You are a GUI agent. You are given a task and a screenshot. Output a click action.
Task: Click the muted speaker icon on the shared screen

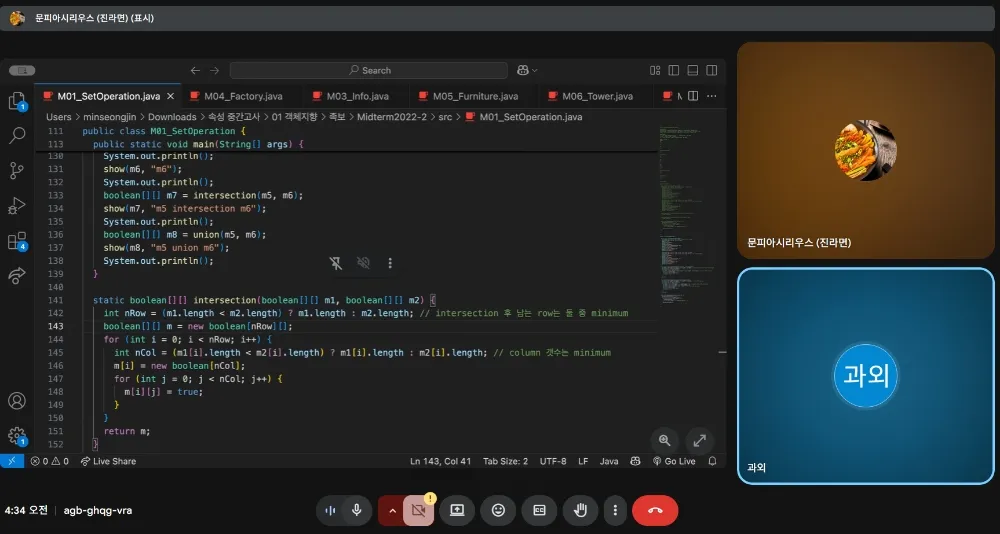tap(364, 263)
